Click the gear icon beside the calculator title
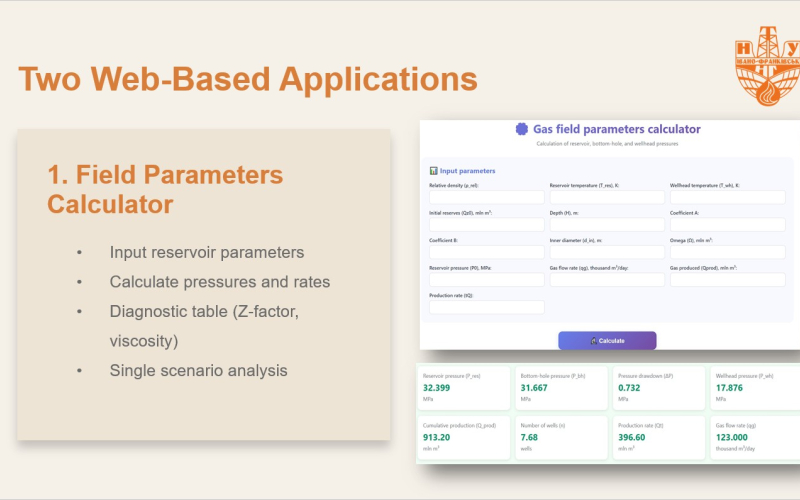800x500 pixels. click(x=521, y=129)
